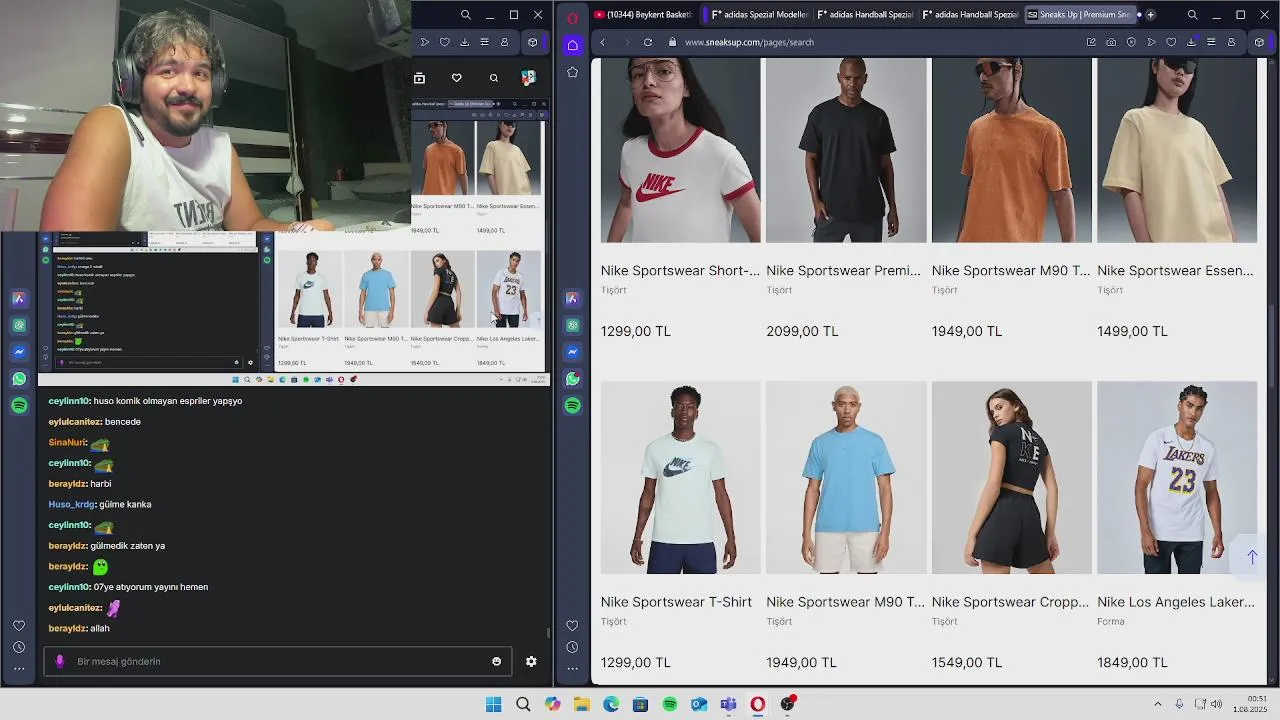Click white Nike ringer tee product image

681,150
